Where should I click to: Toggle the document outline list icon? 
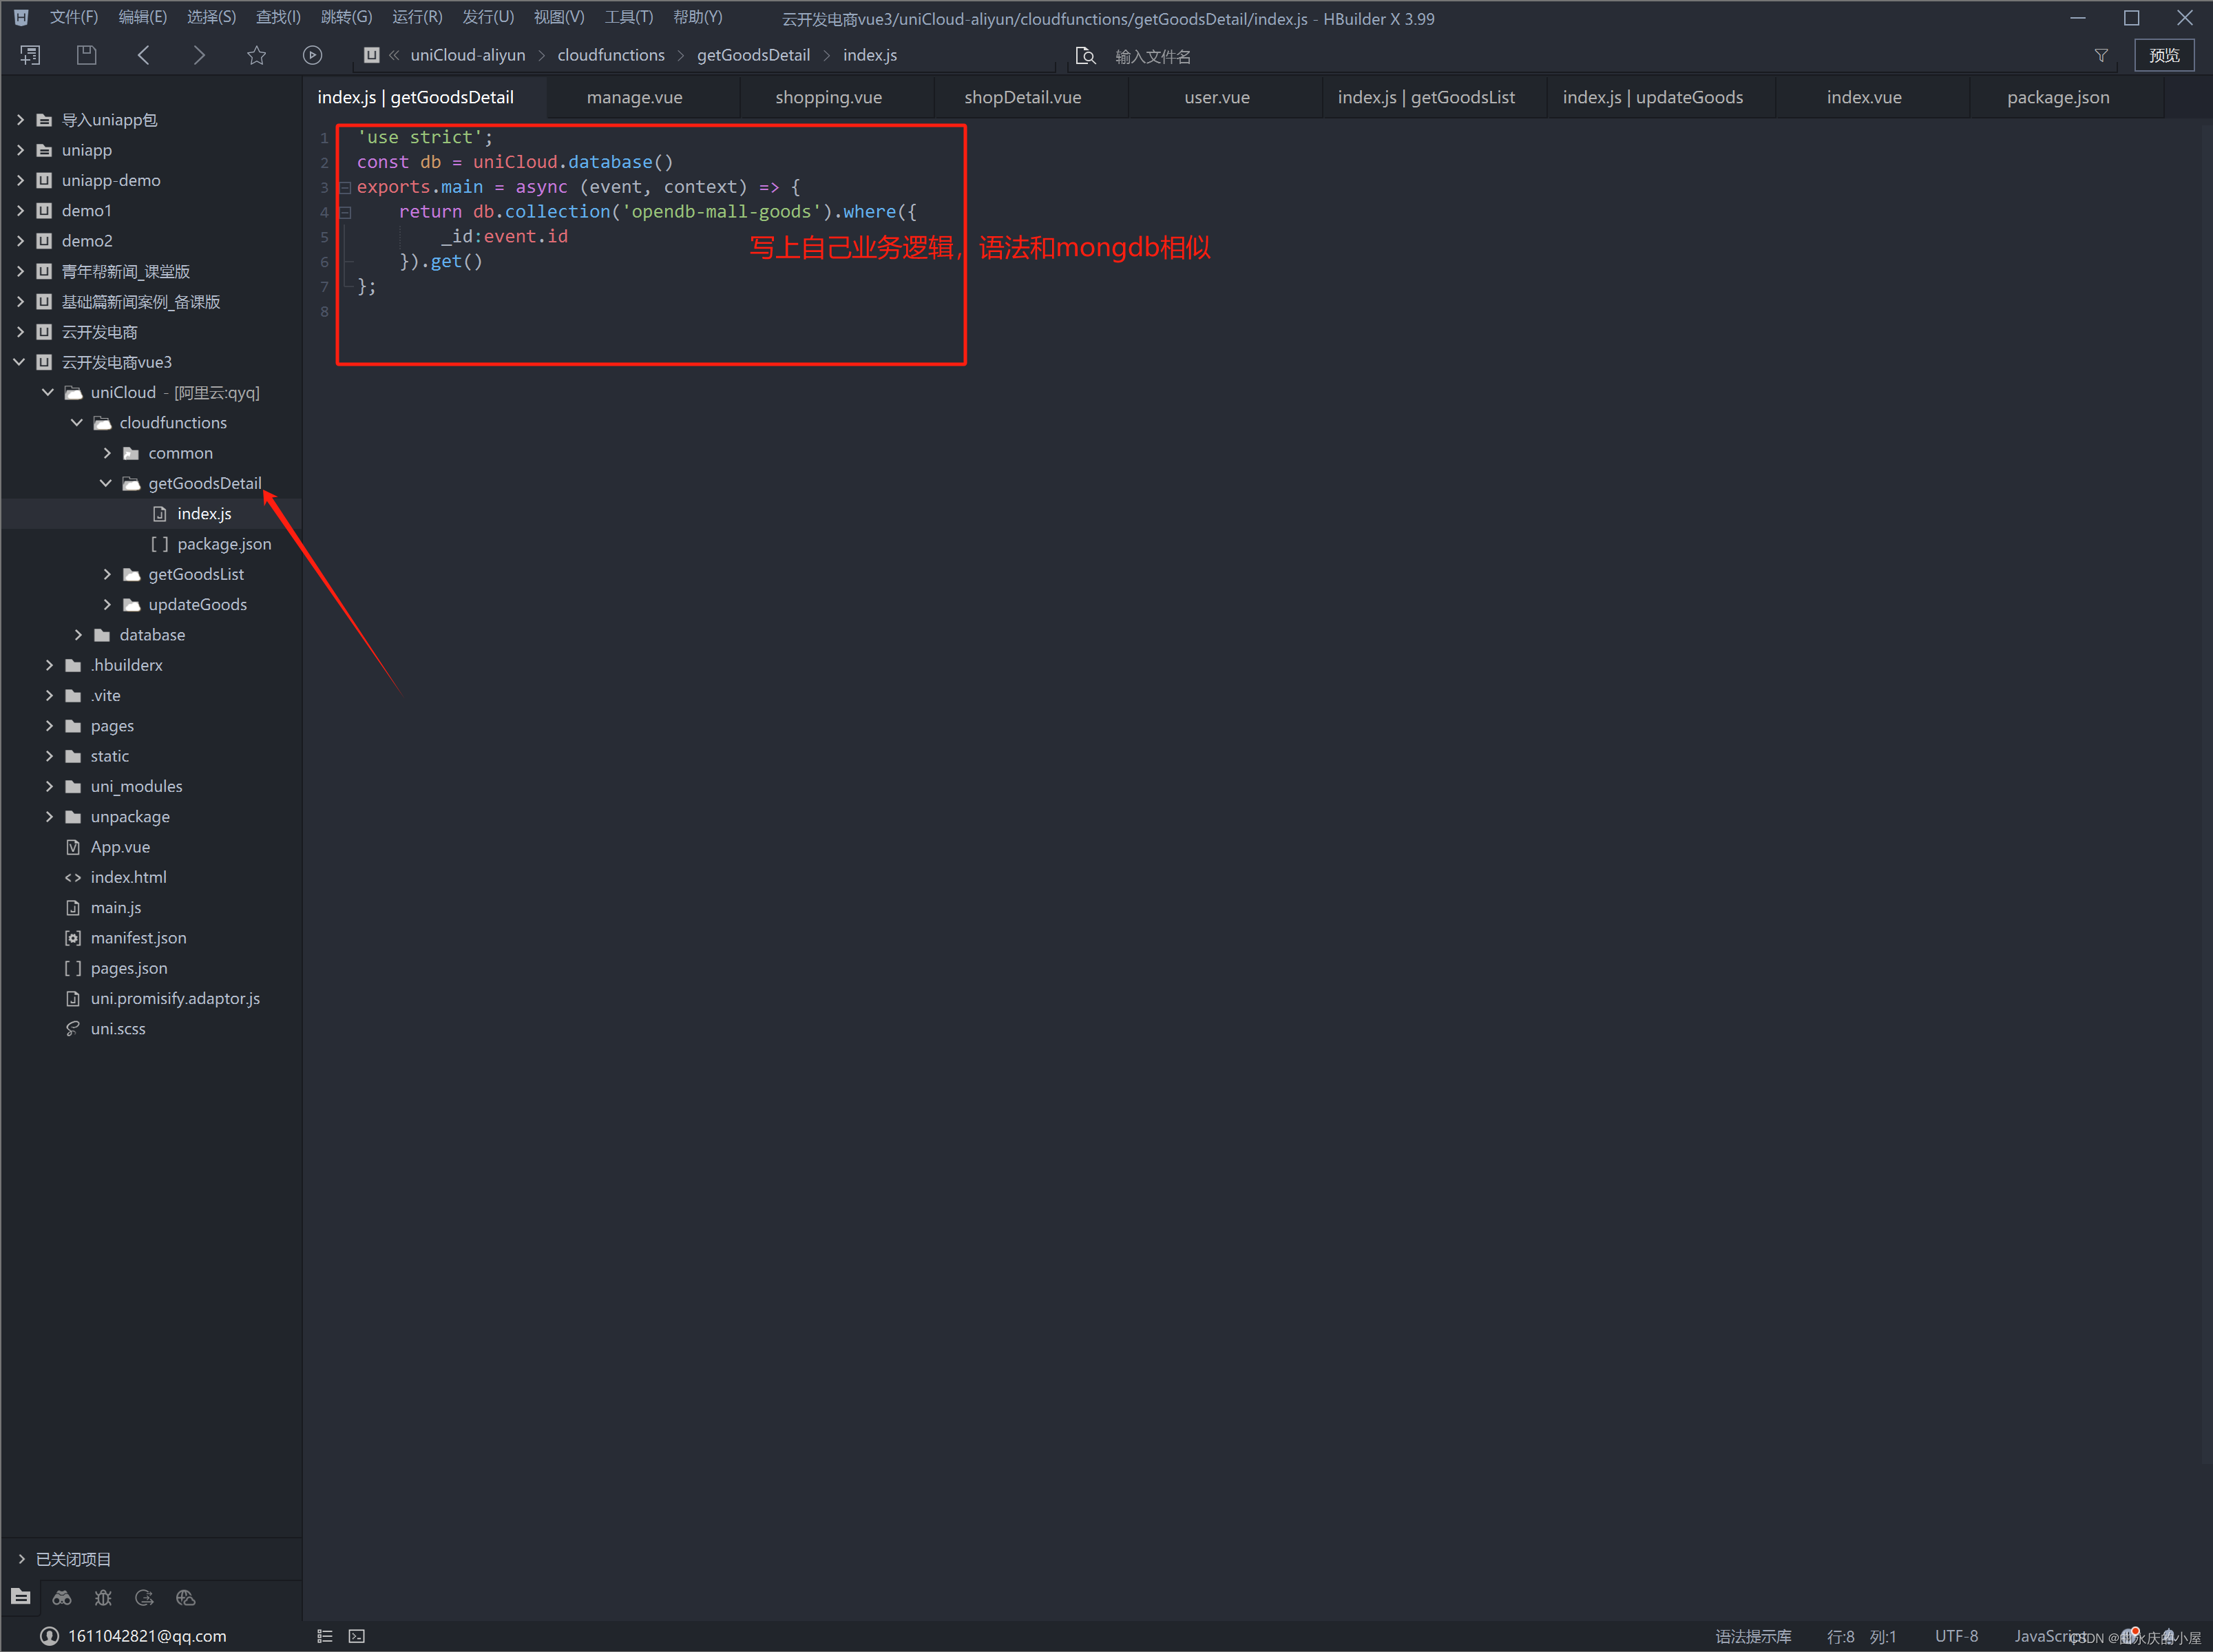(324, 1636)
